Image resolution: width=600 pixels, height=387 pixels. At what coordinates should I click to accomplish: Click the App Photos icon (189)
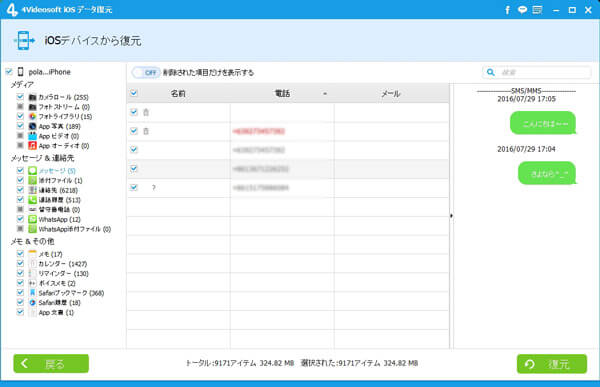click(x=33, y=126)
